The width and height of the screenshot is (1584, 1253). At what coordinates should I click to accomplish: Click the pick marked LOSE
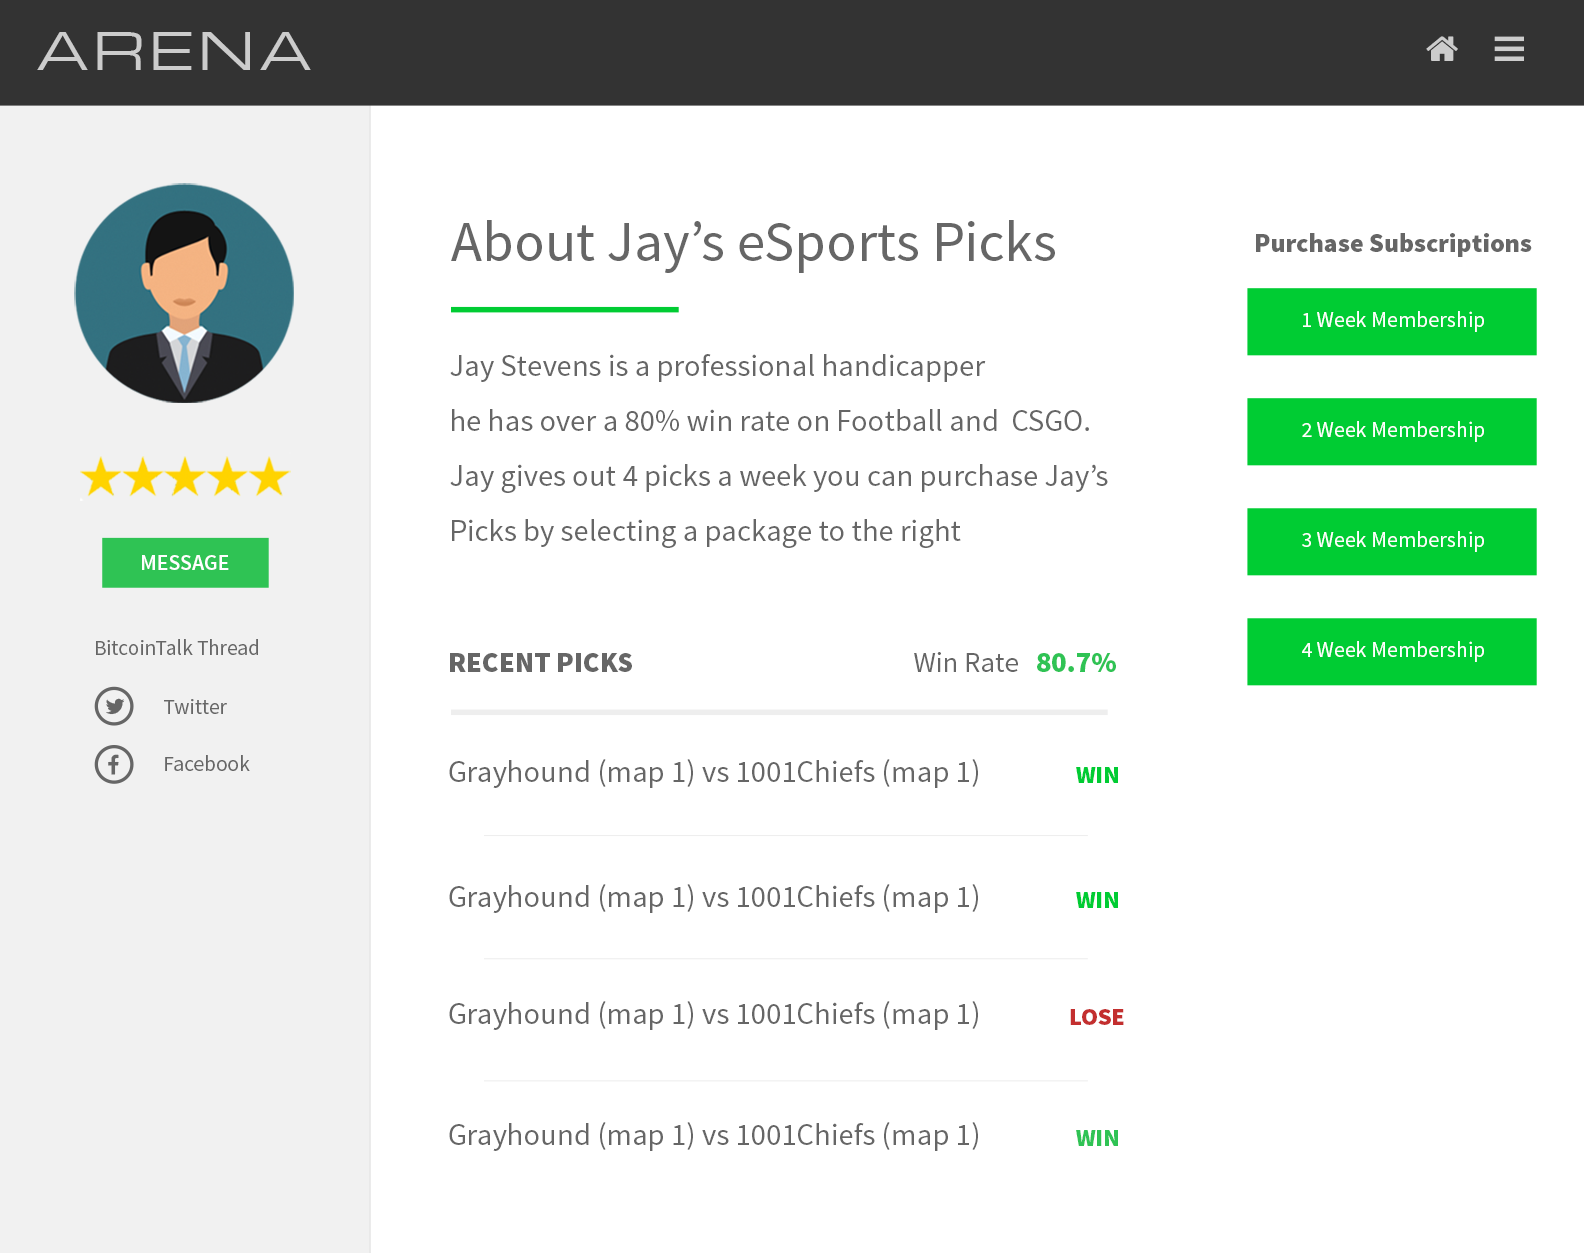713,1015
